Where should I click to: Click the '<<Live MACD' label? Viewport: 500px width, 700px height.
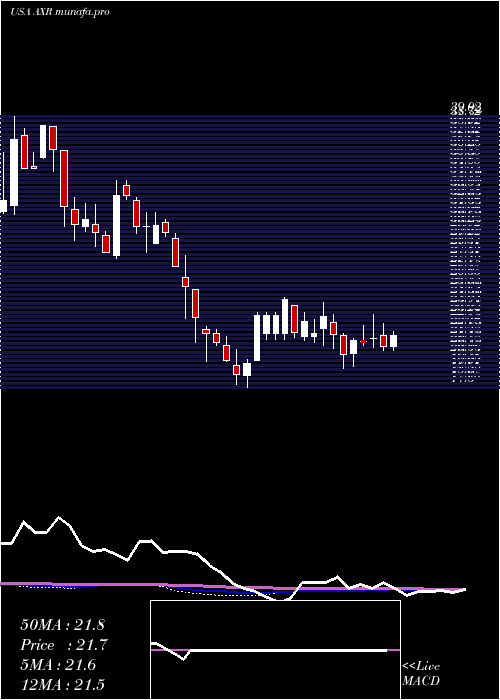pos(421,673)
